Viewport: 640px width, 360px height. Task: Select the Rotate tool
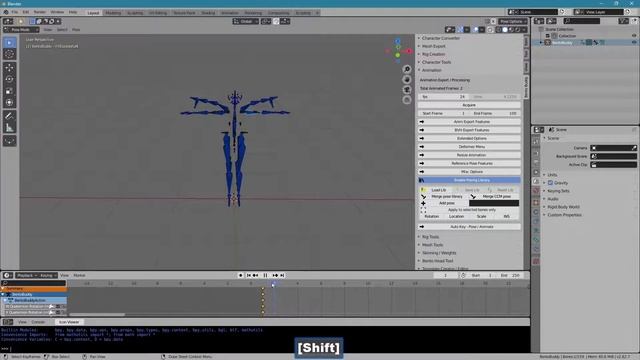click(x=9, y=79)
